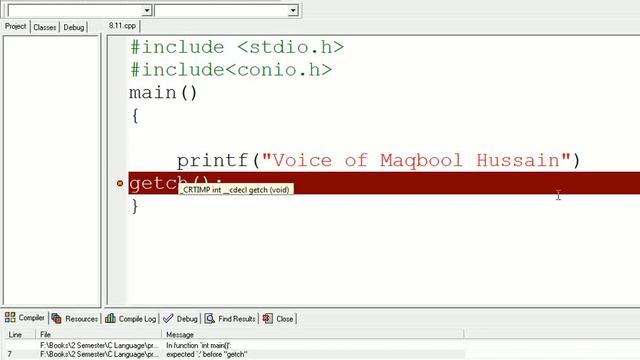This screenshot has height=360, width=640.
Task: Click the getch function tooltip
Action: [x=236, y=190]
